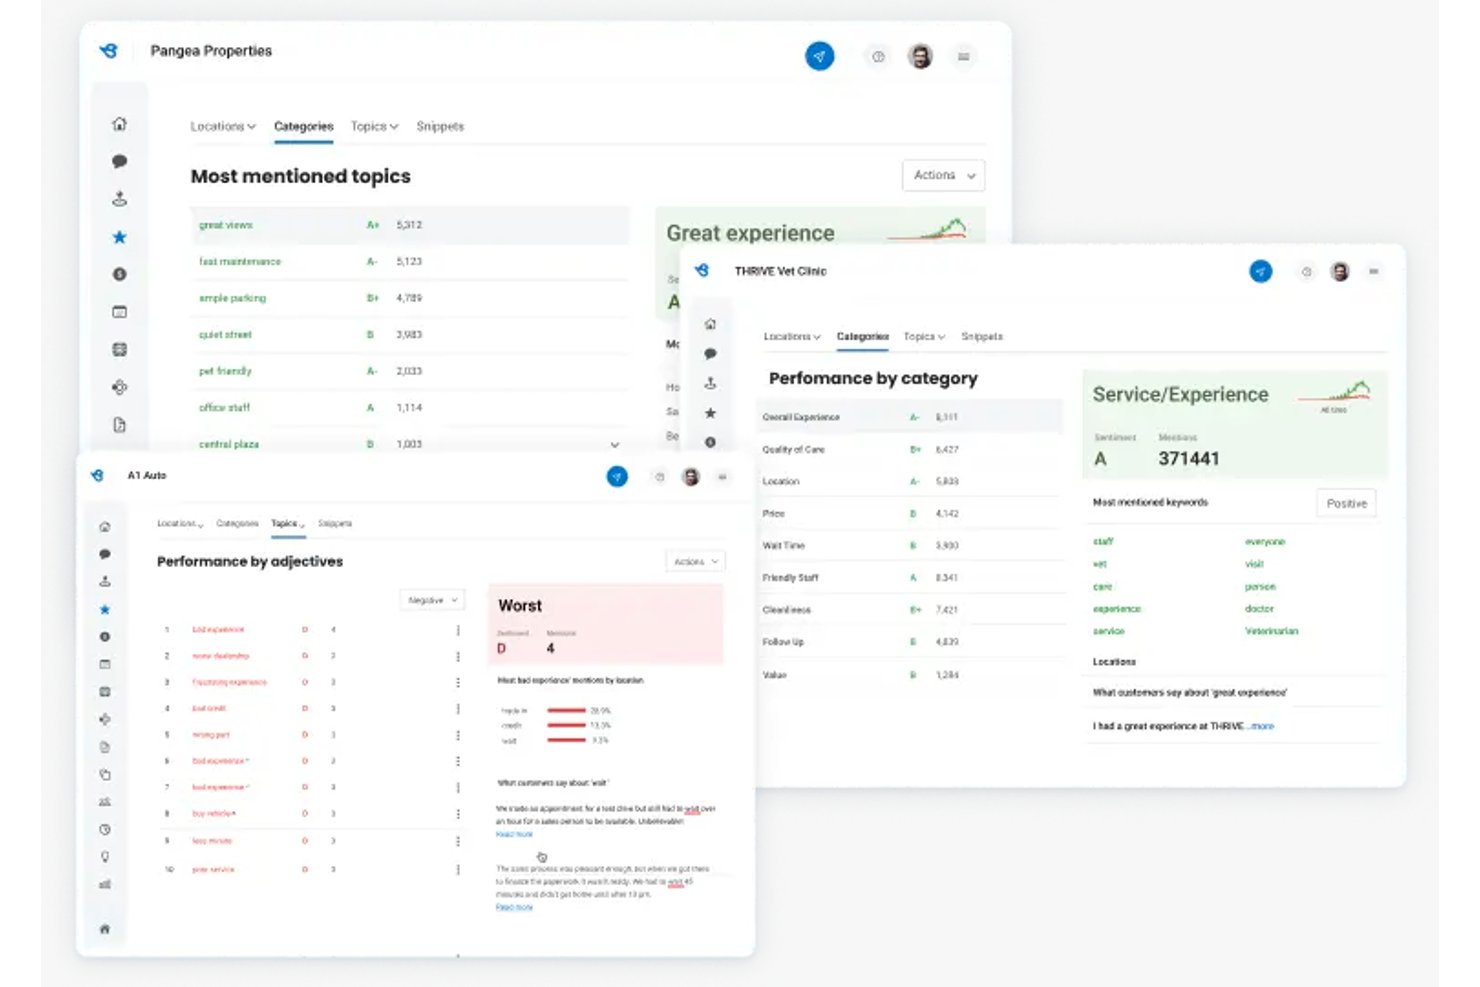Screen dimensions: 1480x987
Task: Open hamburger menu in Pangea Properties header
Action: (x=964, y=57)
